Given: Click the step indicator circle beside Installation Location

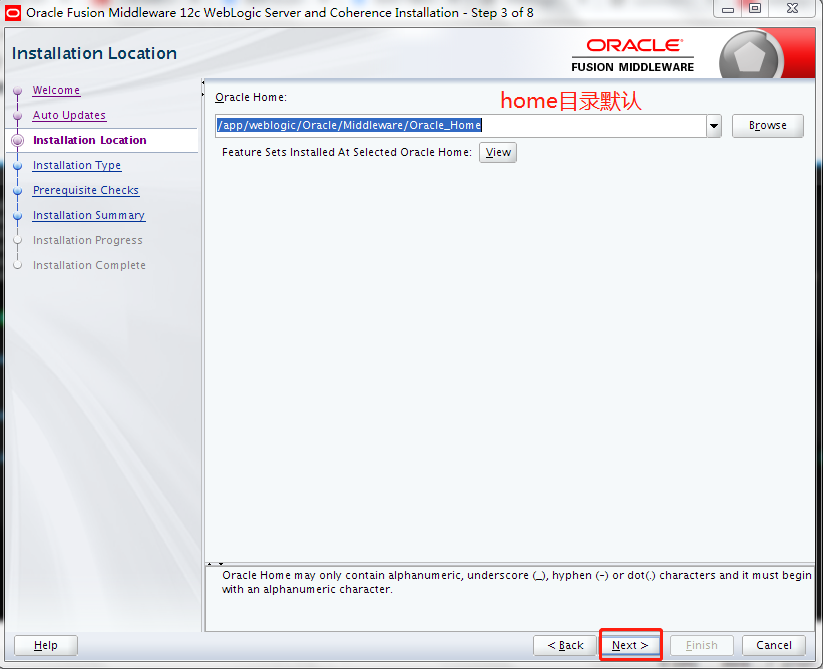Looking at the screenshot, I should pos(17,140).
